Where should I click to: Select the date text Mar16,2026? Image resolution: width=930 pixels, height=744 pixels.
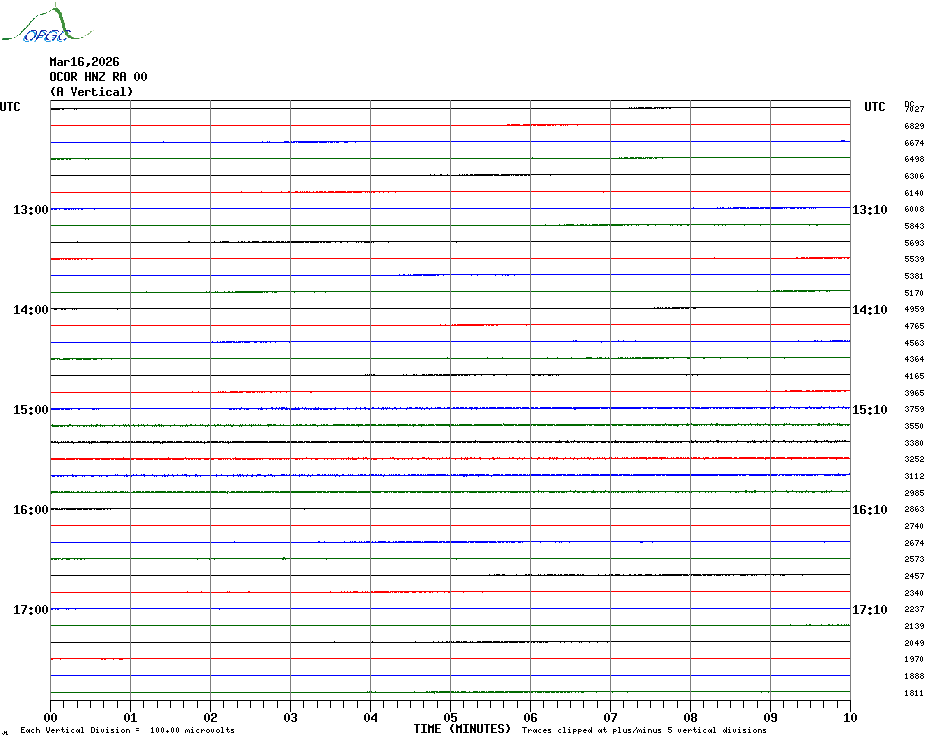pos(84,62)
